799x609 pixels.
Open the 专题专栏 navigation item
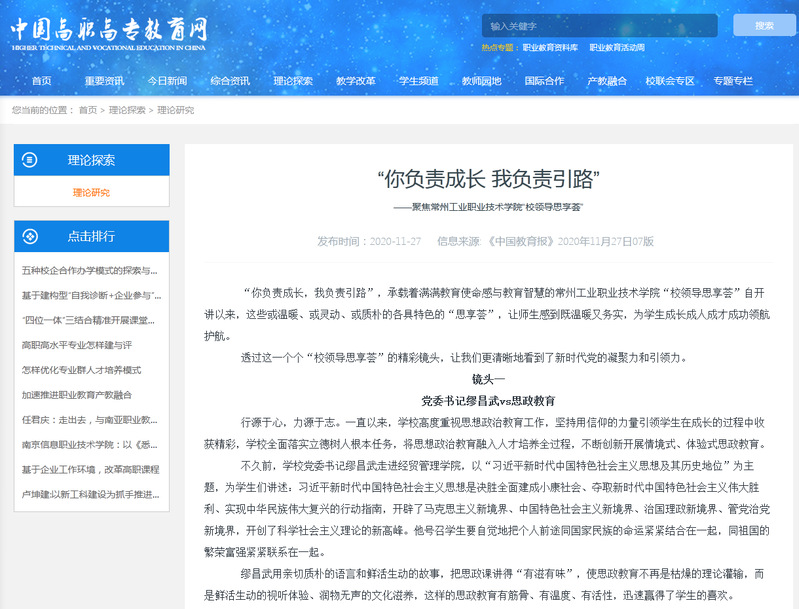(x=733, y=81)
